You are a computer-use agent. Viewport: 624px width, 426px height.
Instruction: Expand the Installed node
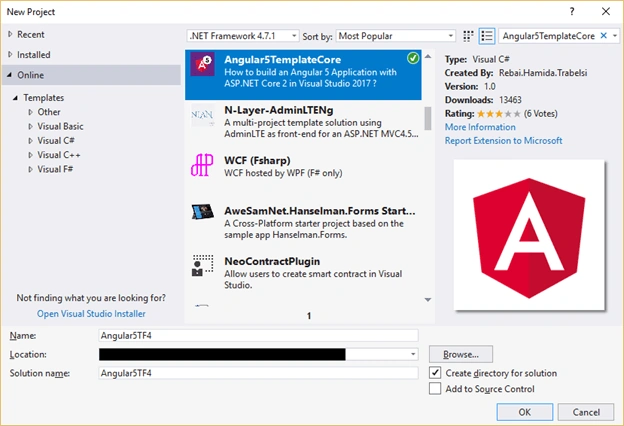(10, 55)
